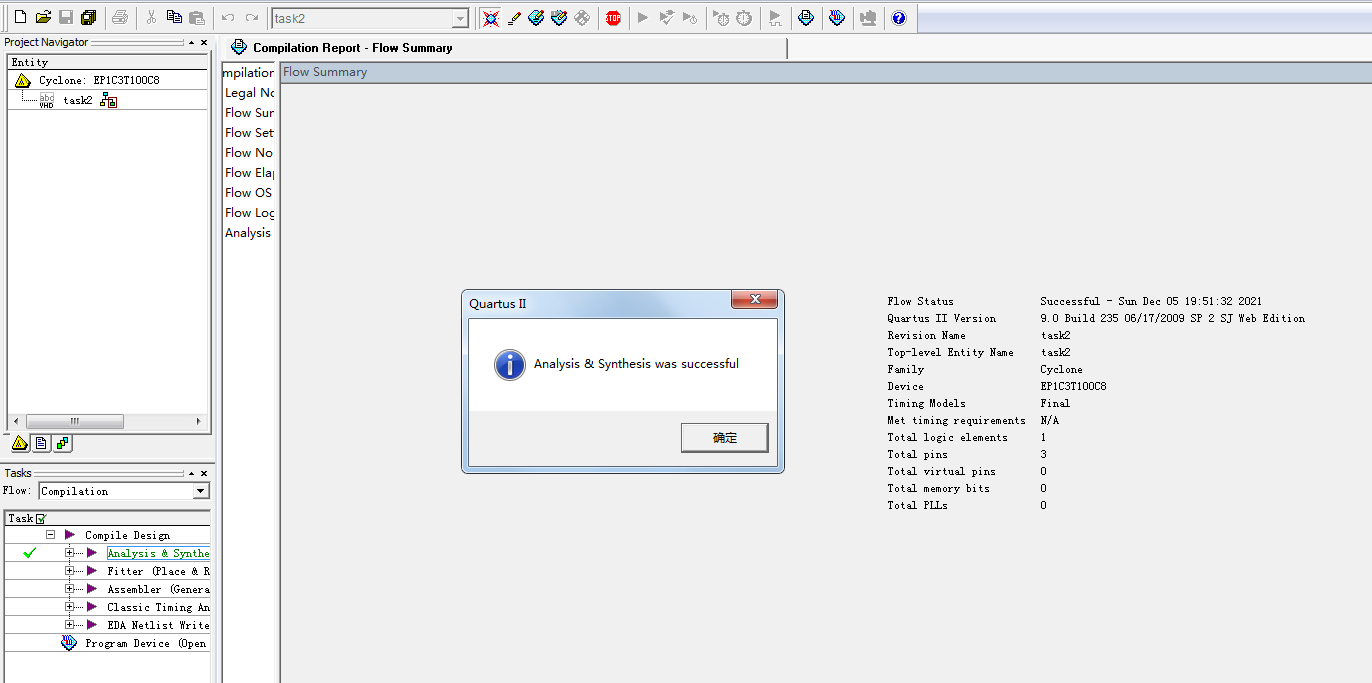The width and height of the screenshot is (1372, 683).
Task: Expand the Analysis & Synthesis task node
Action: click(69, 553)
